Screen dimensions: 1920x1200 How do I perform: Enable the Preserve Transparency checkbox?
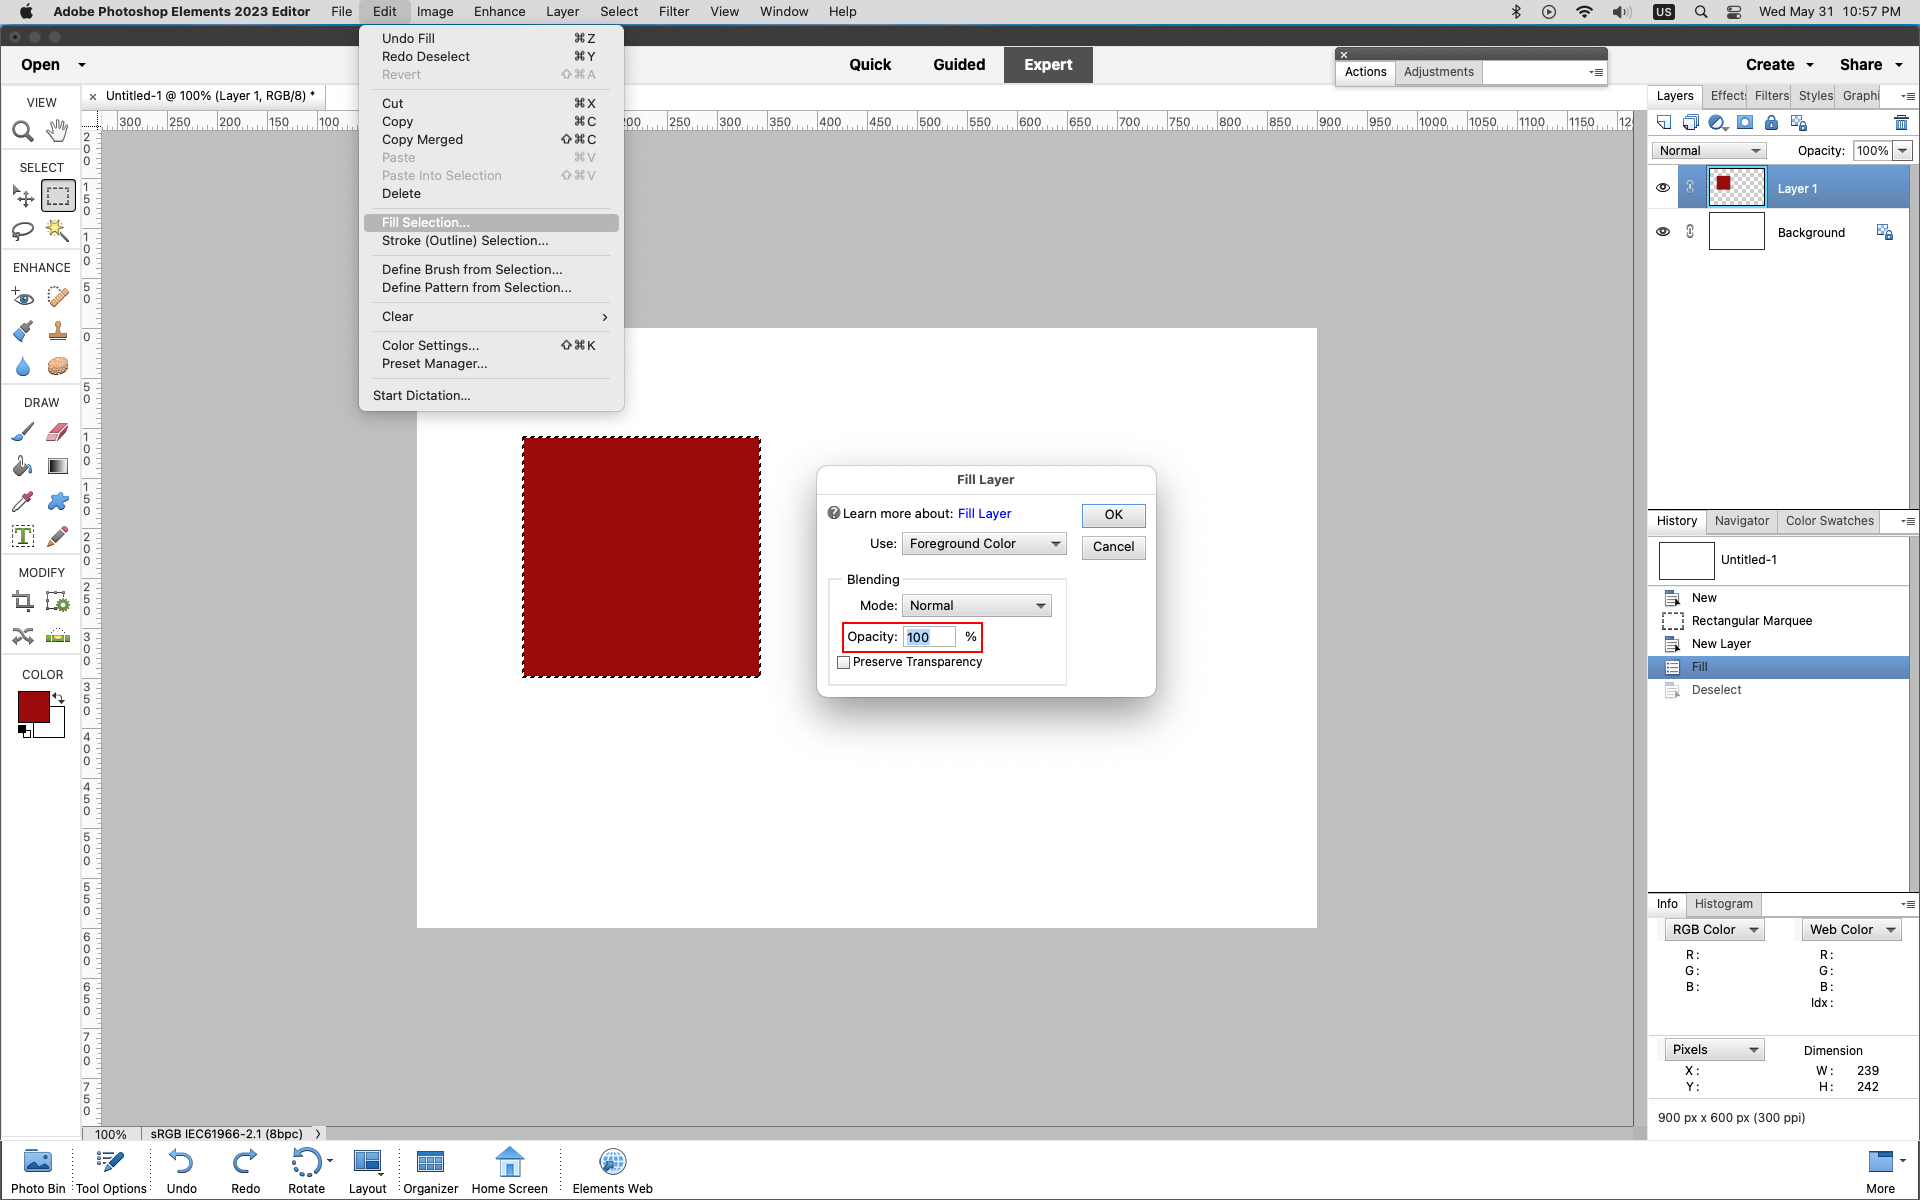click(x=844, y=662)
